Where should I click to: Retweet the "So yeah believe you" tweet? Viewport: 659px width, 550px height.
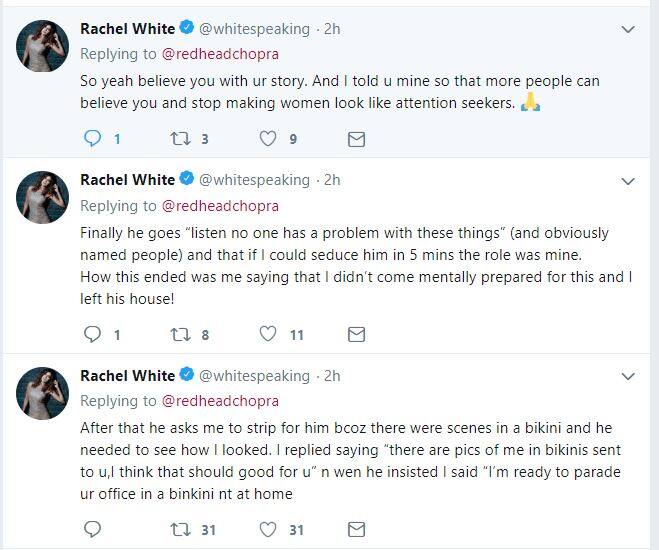180,139
